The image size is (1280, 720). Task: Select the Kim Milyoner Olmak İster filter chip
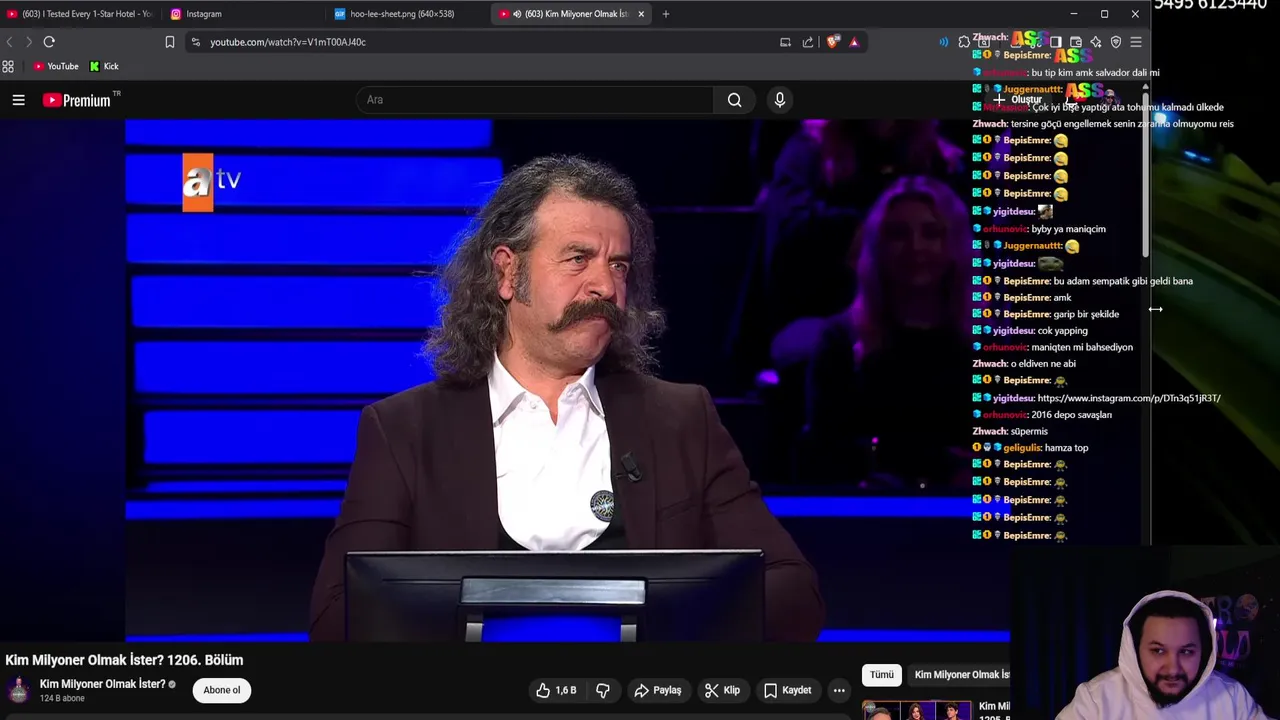click(x=961, y=675)
